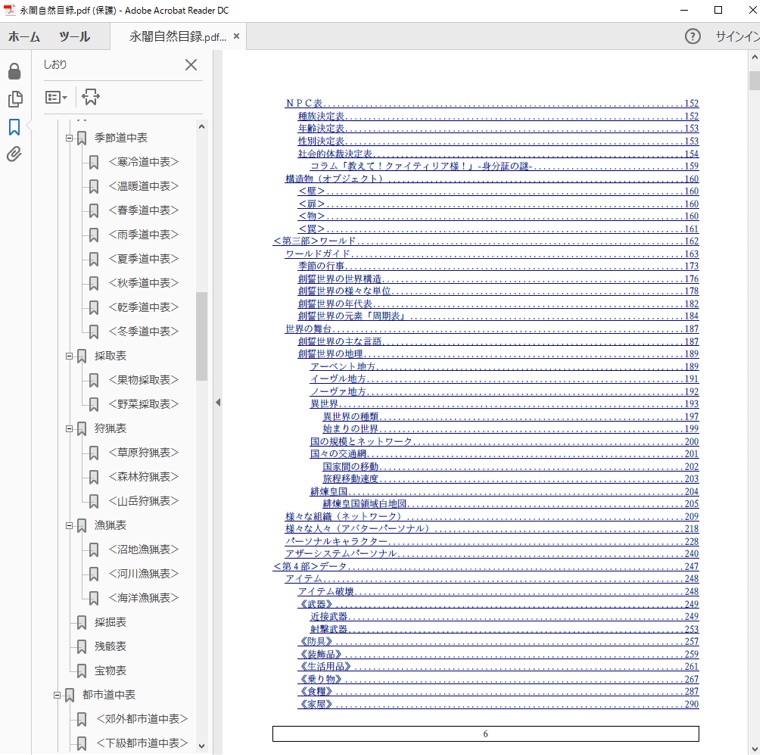Open the page thumbnails panel icon
The height and width of the screenshot is (755, 760).
click(x=15, y=99)
